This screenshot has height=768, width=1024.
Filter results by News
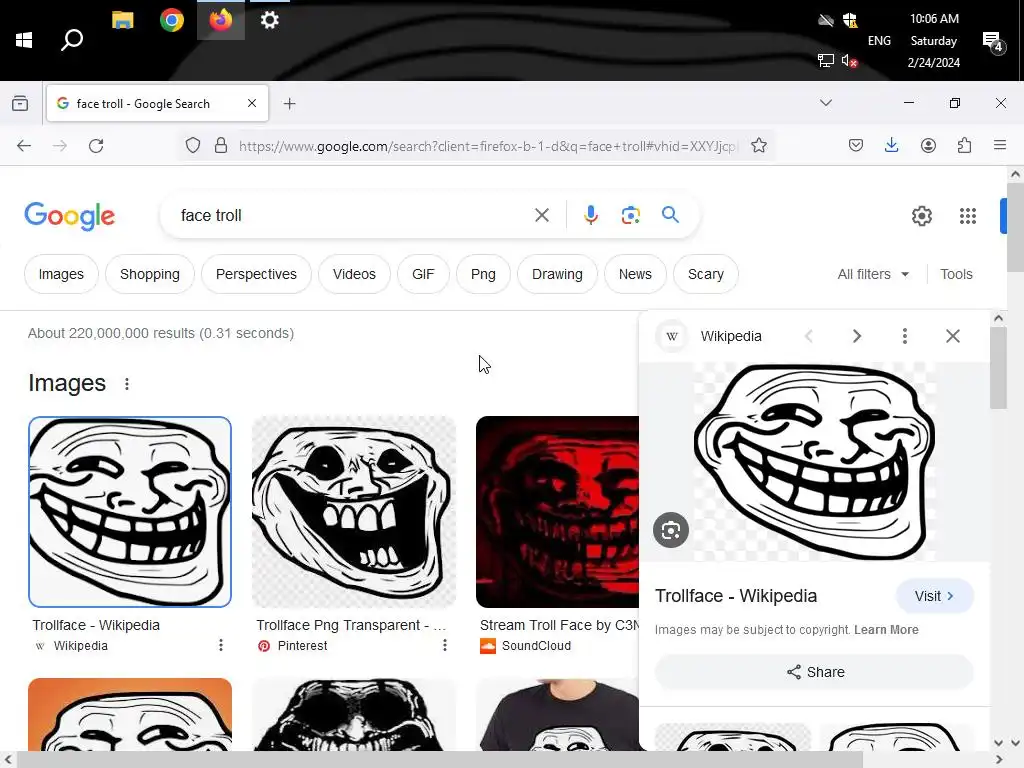pyautogui.click(x=635, y=274)
